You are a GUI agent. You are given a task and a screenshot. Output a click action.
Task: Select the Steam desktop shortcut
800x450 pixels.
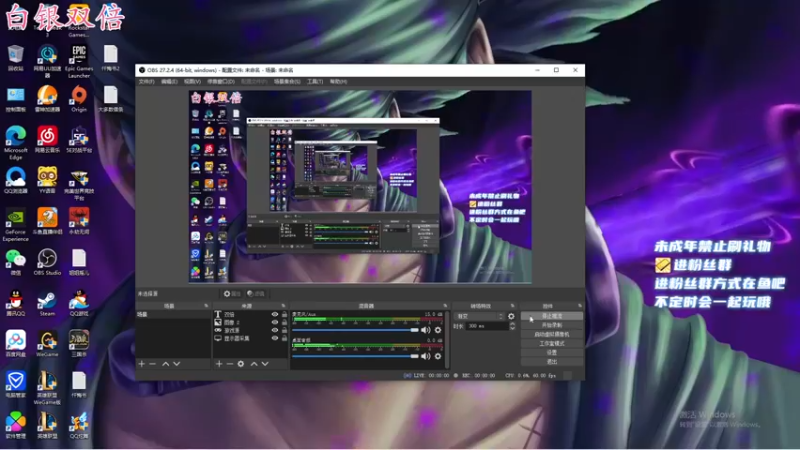click(x=47, y=304)
